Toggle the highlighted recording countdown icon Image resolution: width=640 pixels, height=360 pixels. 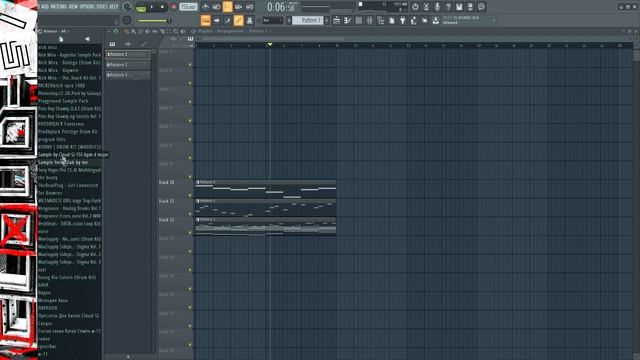pyautogui.click(x=227, y=7)
